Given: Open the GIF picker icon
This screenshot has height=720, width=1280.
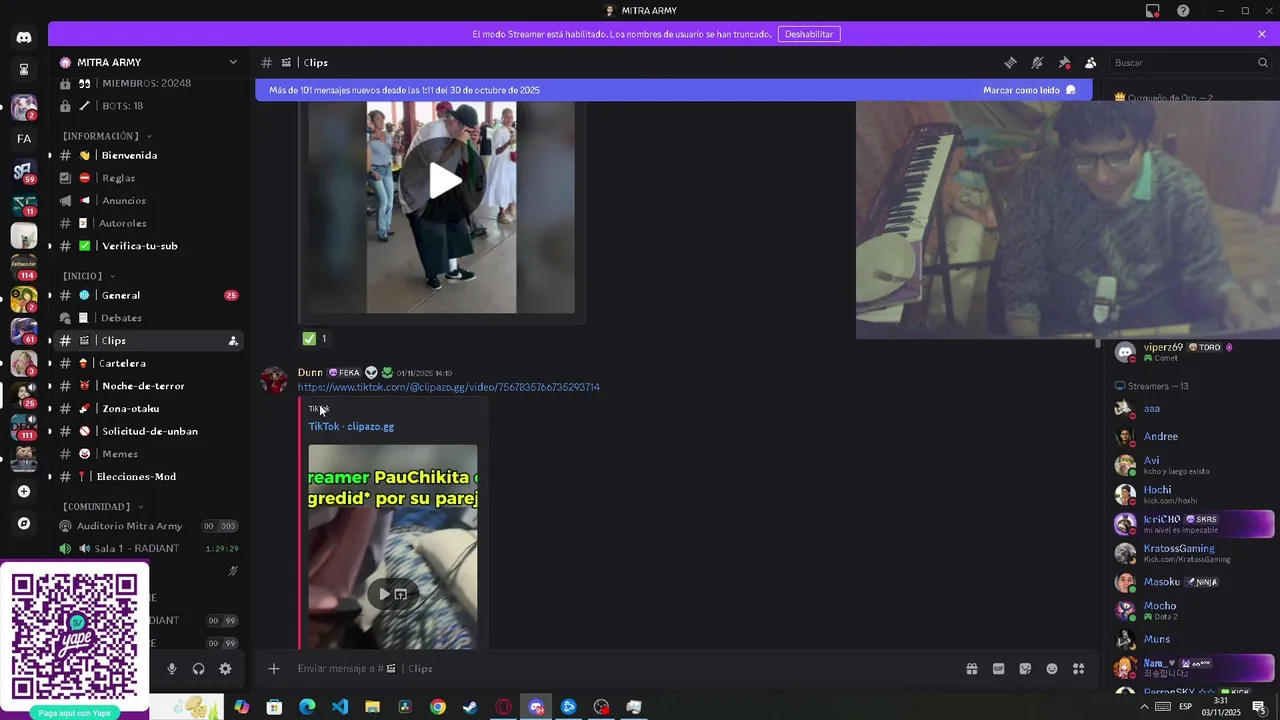Looking at the screenshot, I should pyautogui.click(x=998, y=668).
